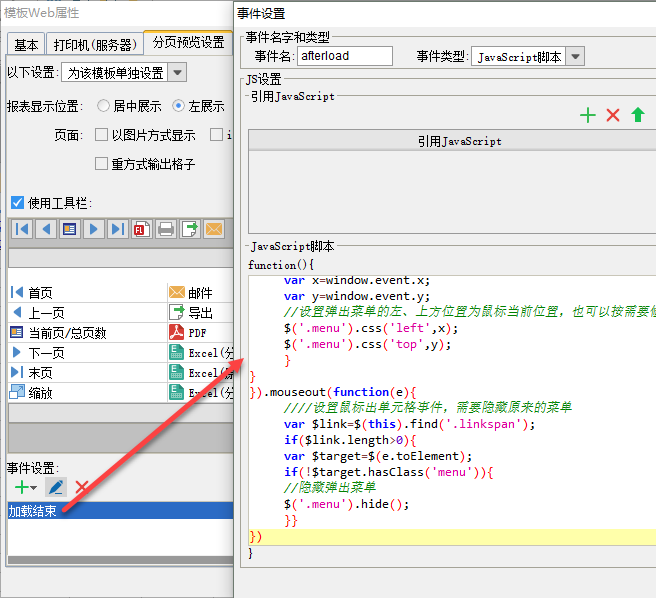The height and width of the screenshot is (598, 656).
Task: Select 加载结束 event in list
Action: click(x=120, y=511)
